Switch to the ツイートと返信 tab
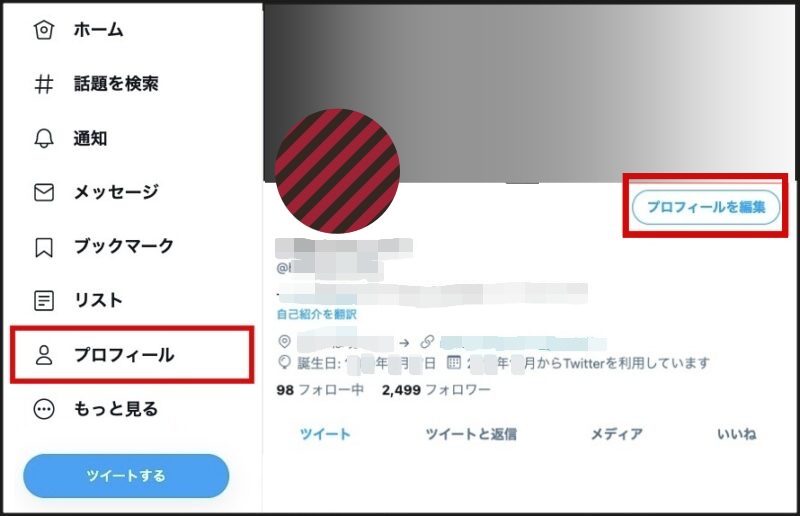The image size is (800, 516). point(471,434)
